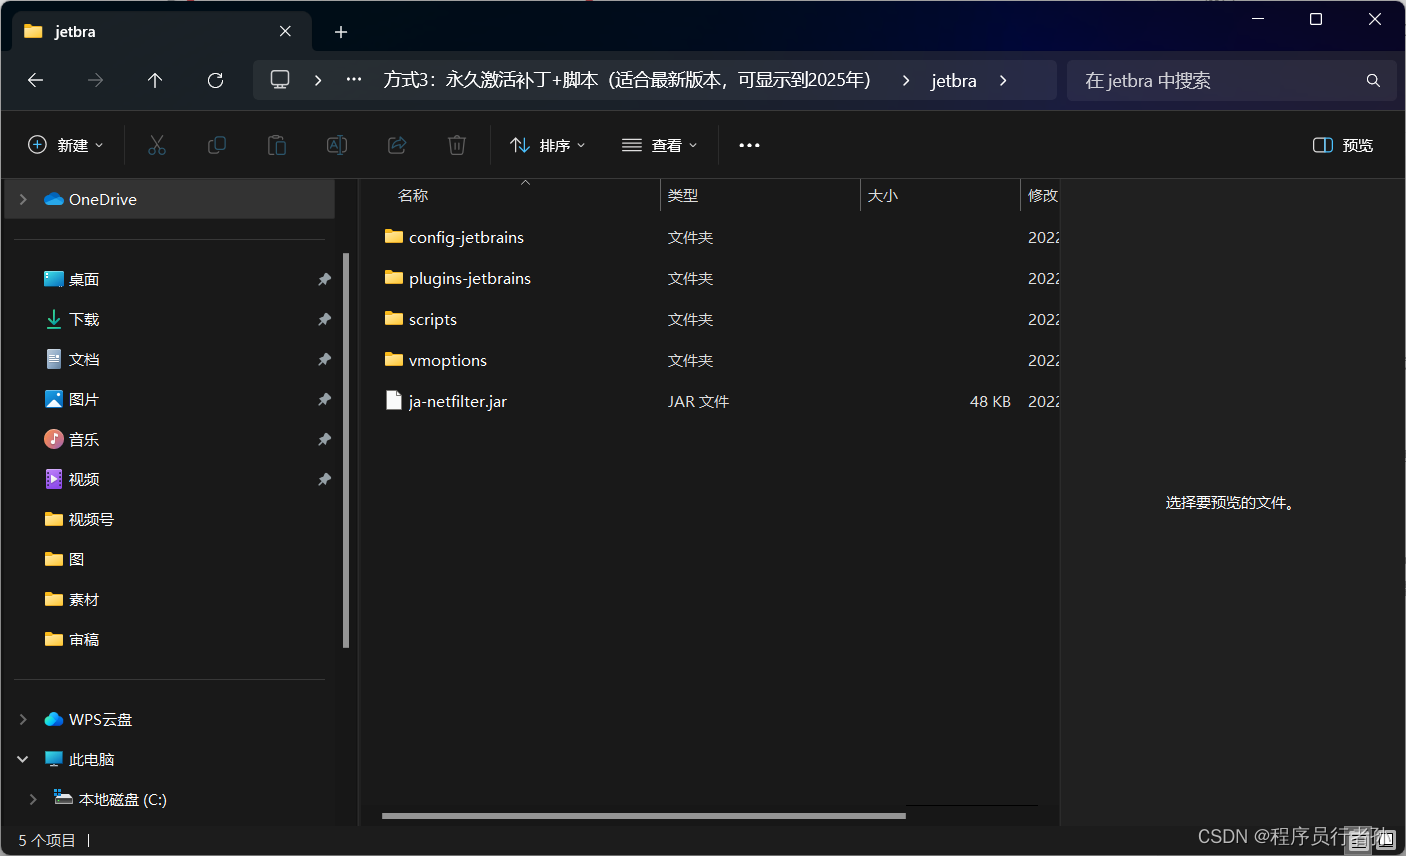Open 本地磁盘 (C:) drive
This screenshot has width=1406, height=856.
(x=123, y=799)
